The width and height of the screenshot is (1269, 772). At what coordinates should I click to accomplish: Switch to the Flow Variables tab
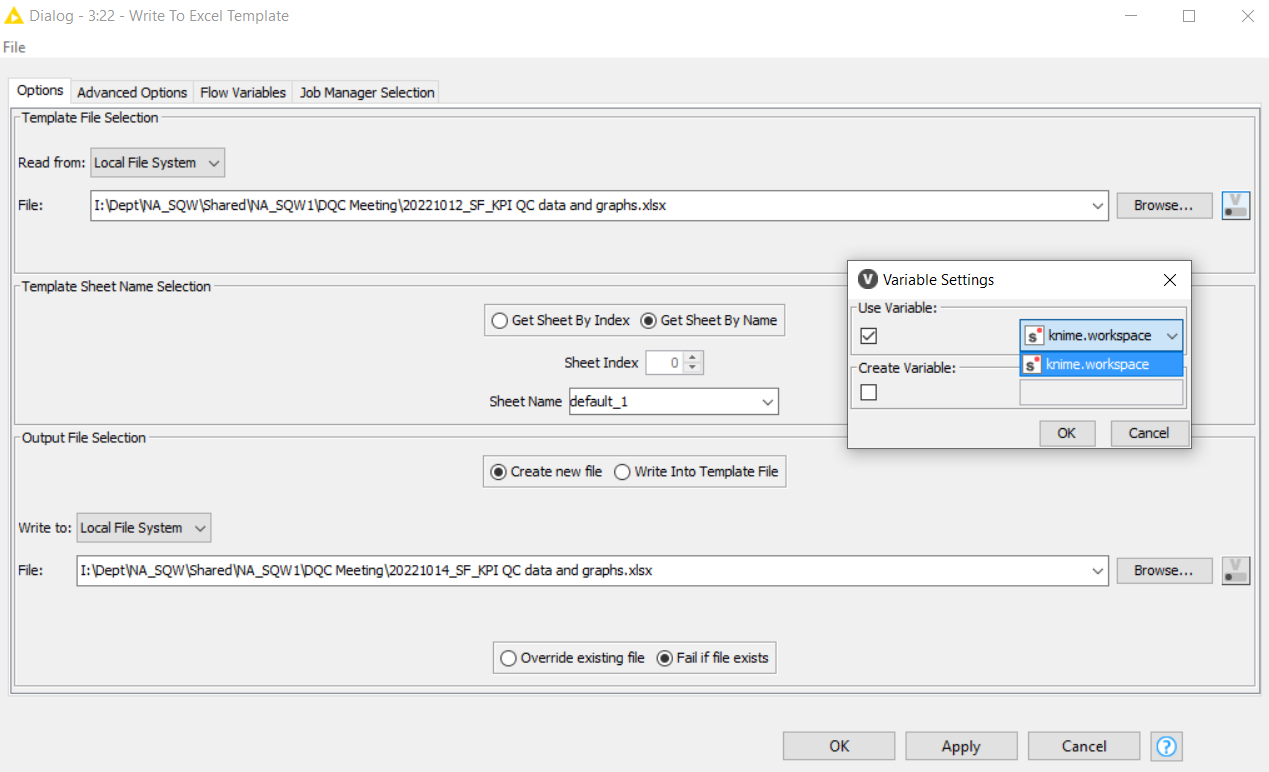click(243, 92)
